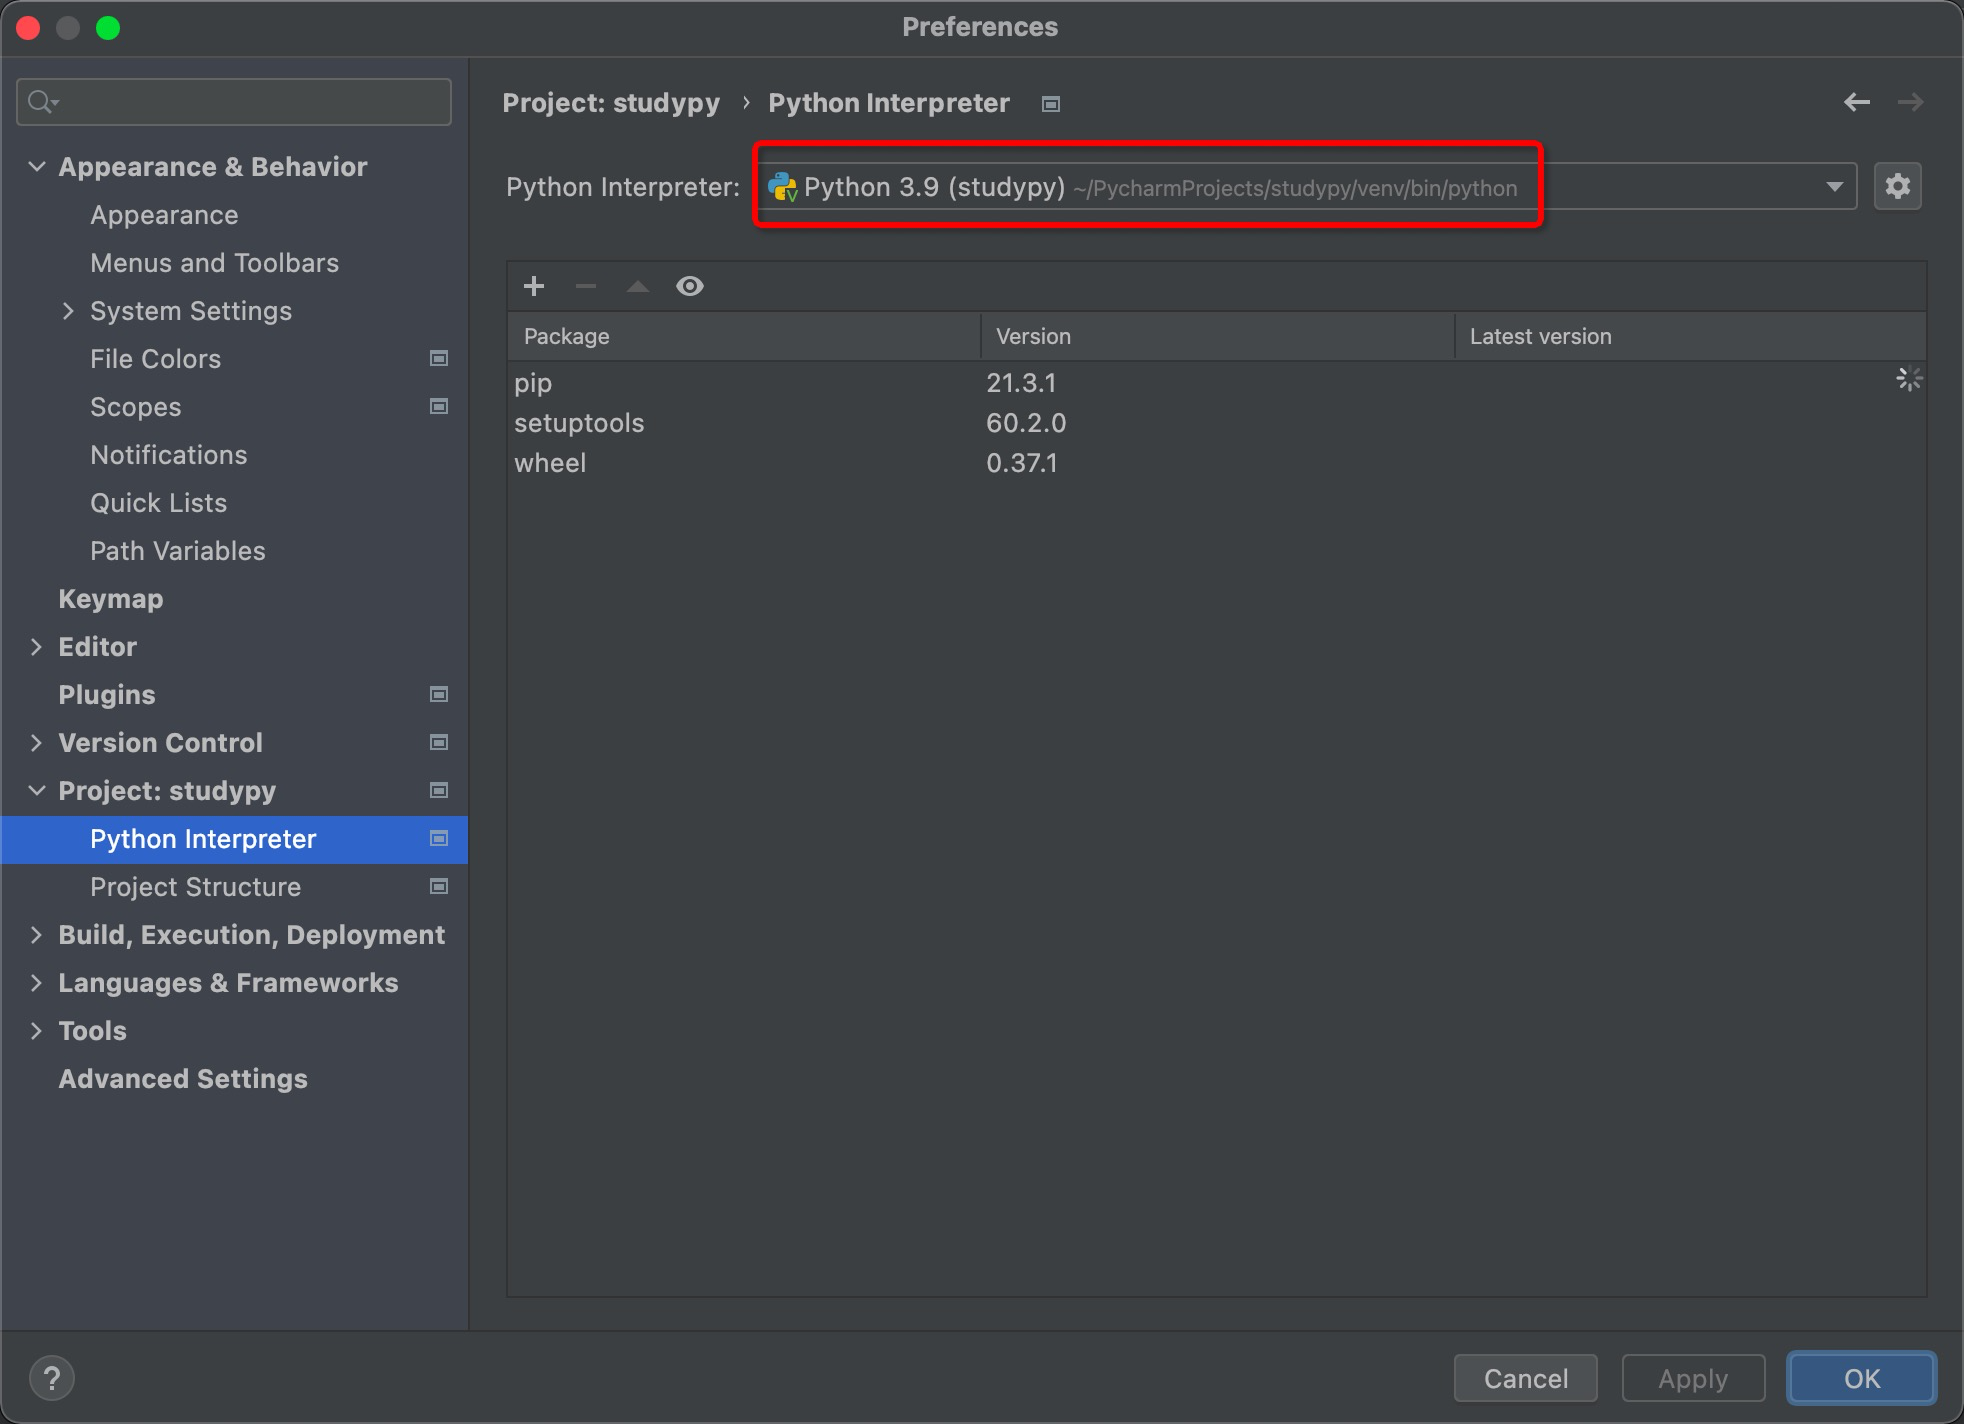Expand the System Settings tree node
The width and height of the screenshot is (1964, 1424).
68,311
